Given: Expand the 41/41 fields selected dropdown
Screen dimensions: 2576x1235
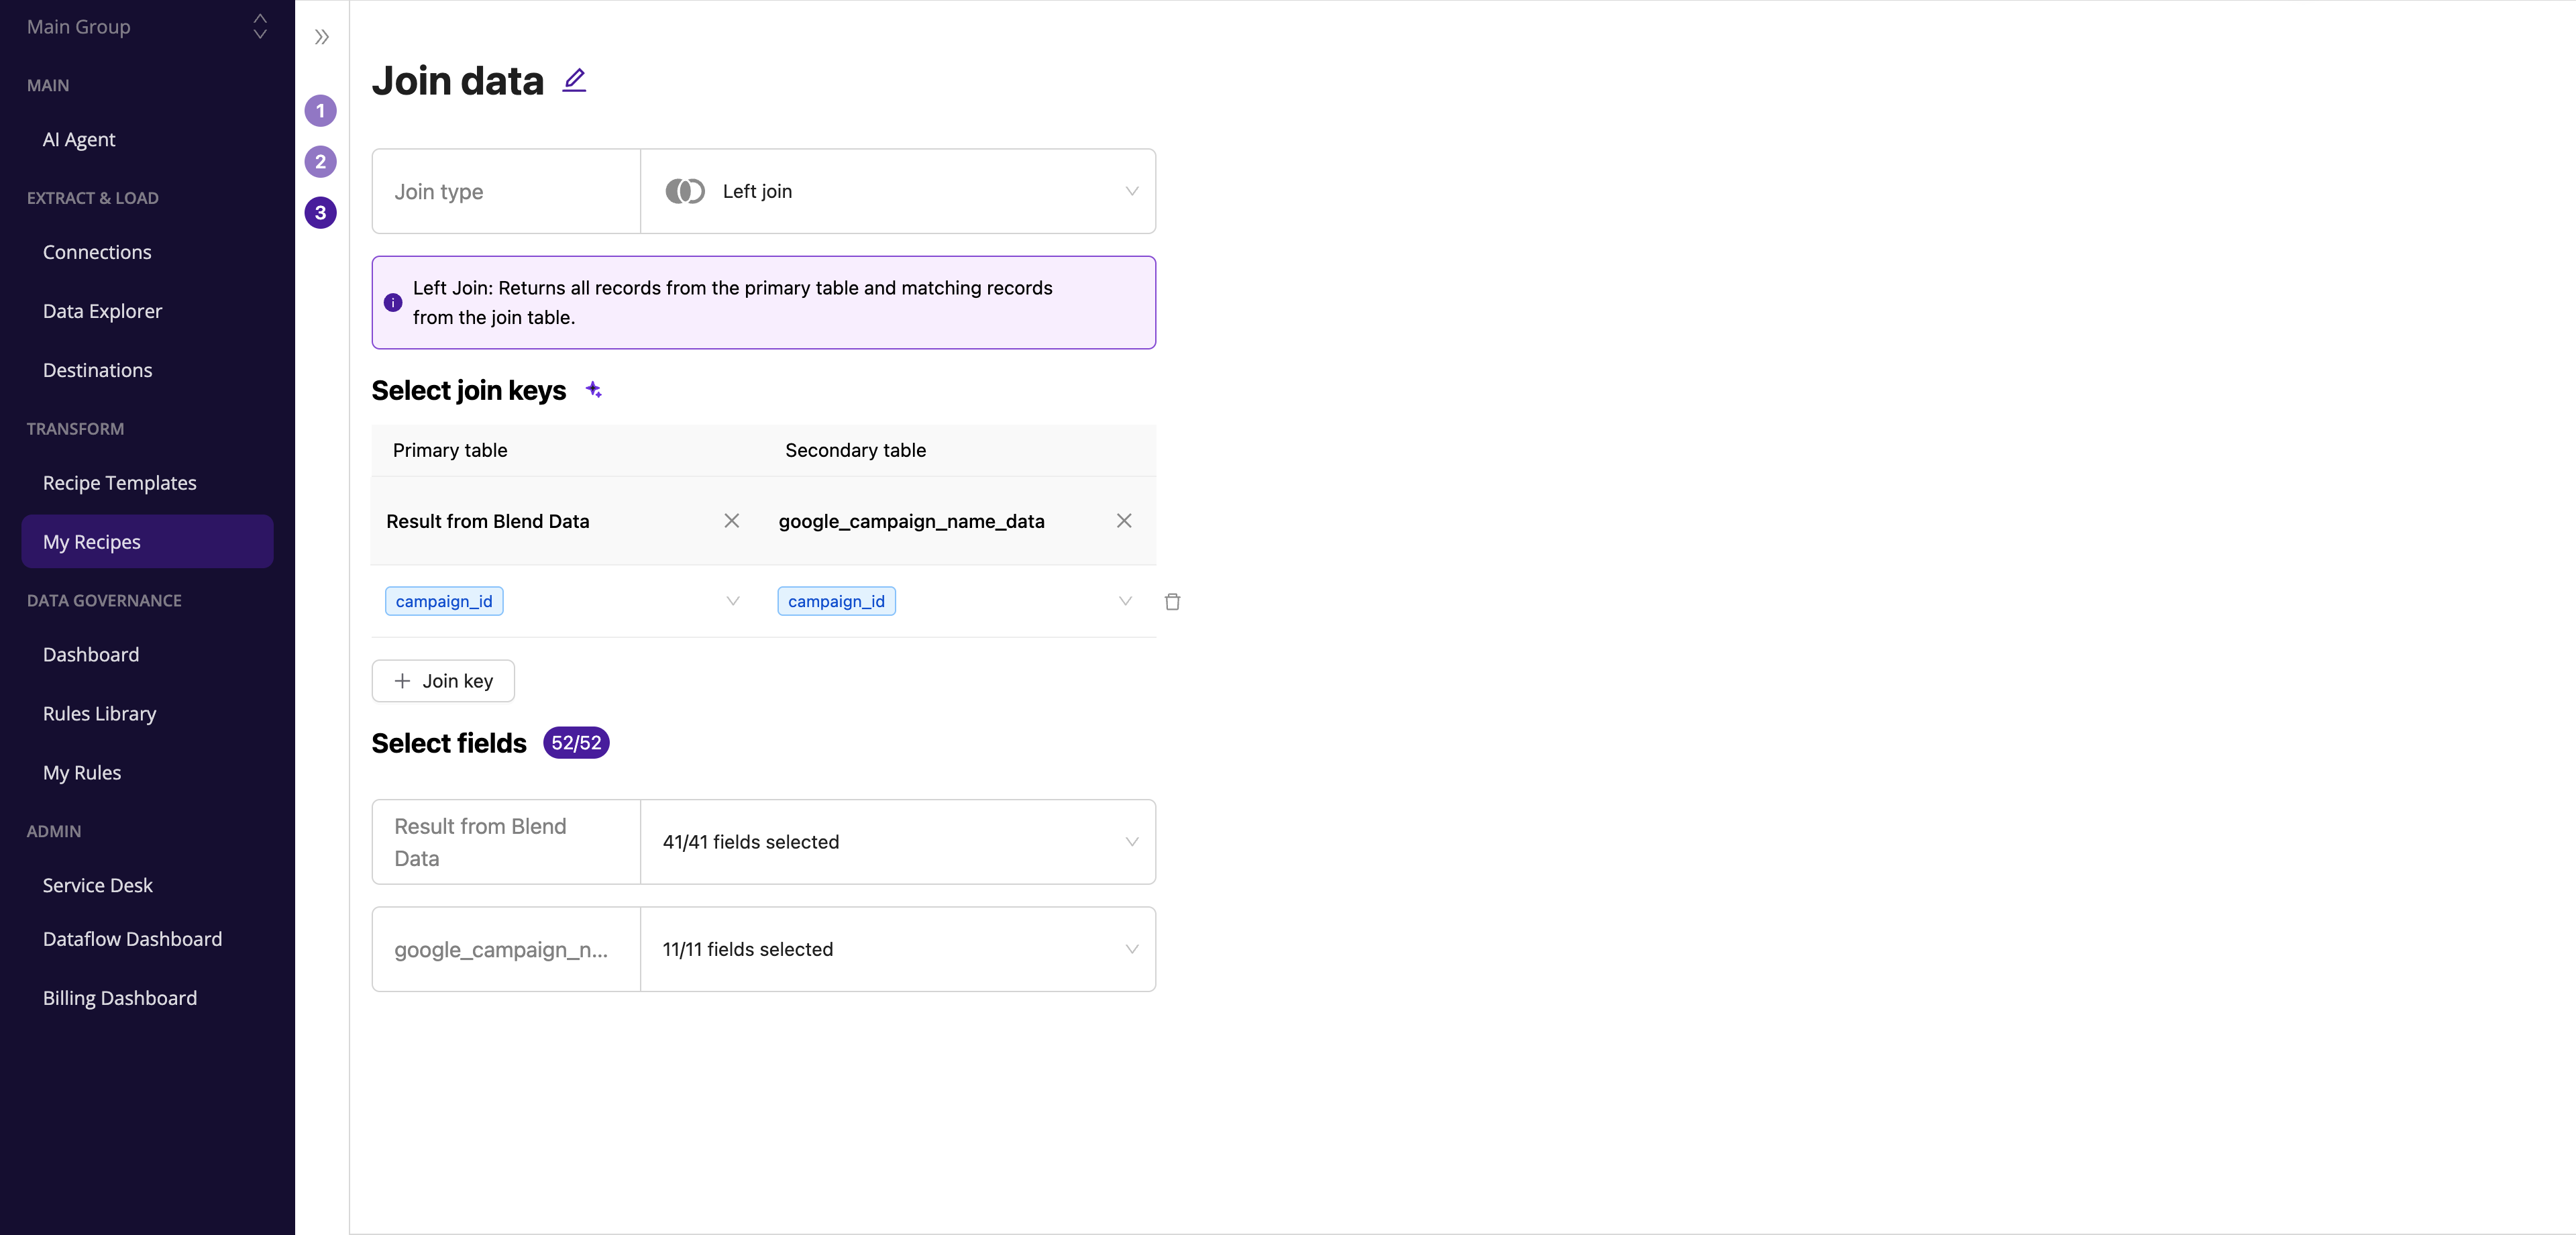Looking at the screenshot, I should coord(897,842).
